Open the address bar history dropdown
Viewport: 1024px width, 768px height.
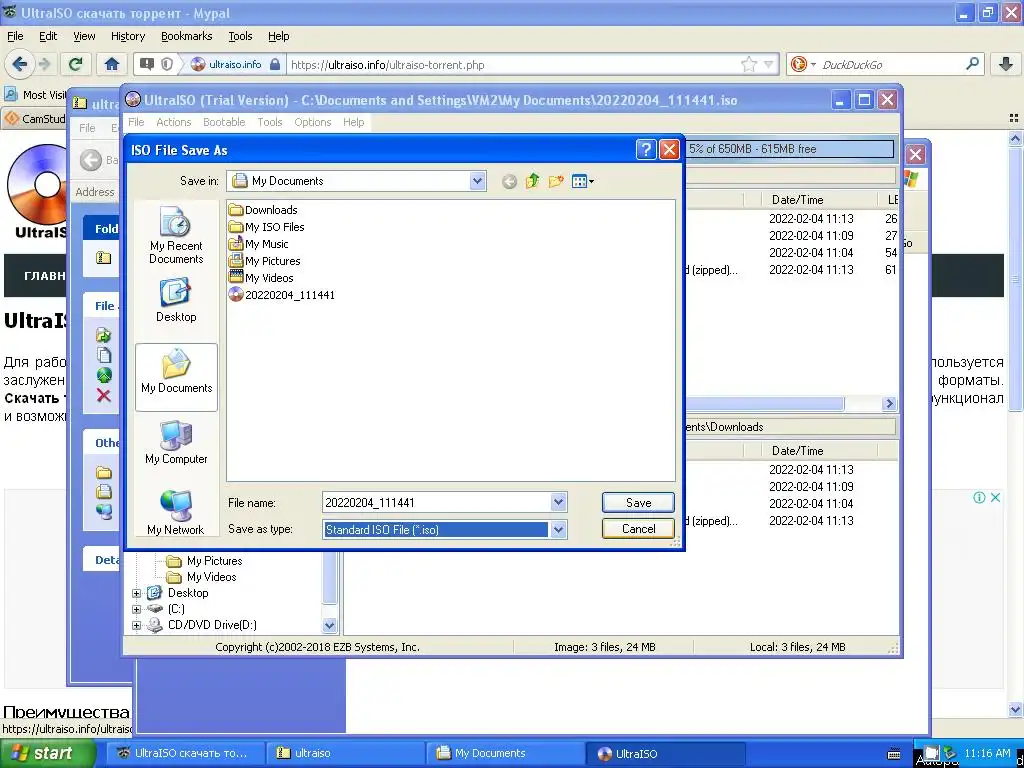tap(769, 64)
